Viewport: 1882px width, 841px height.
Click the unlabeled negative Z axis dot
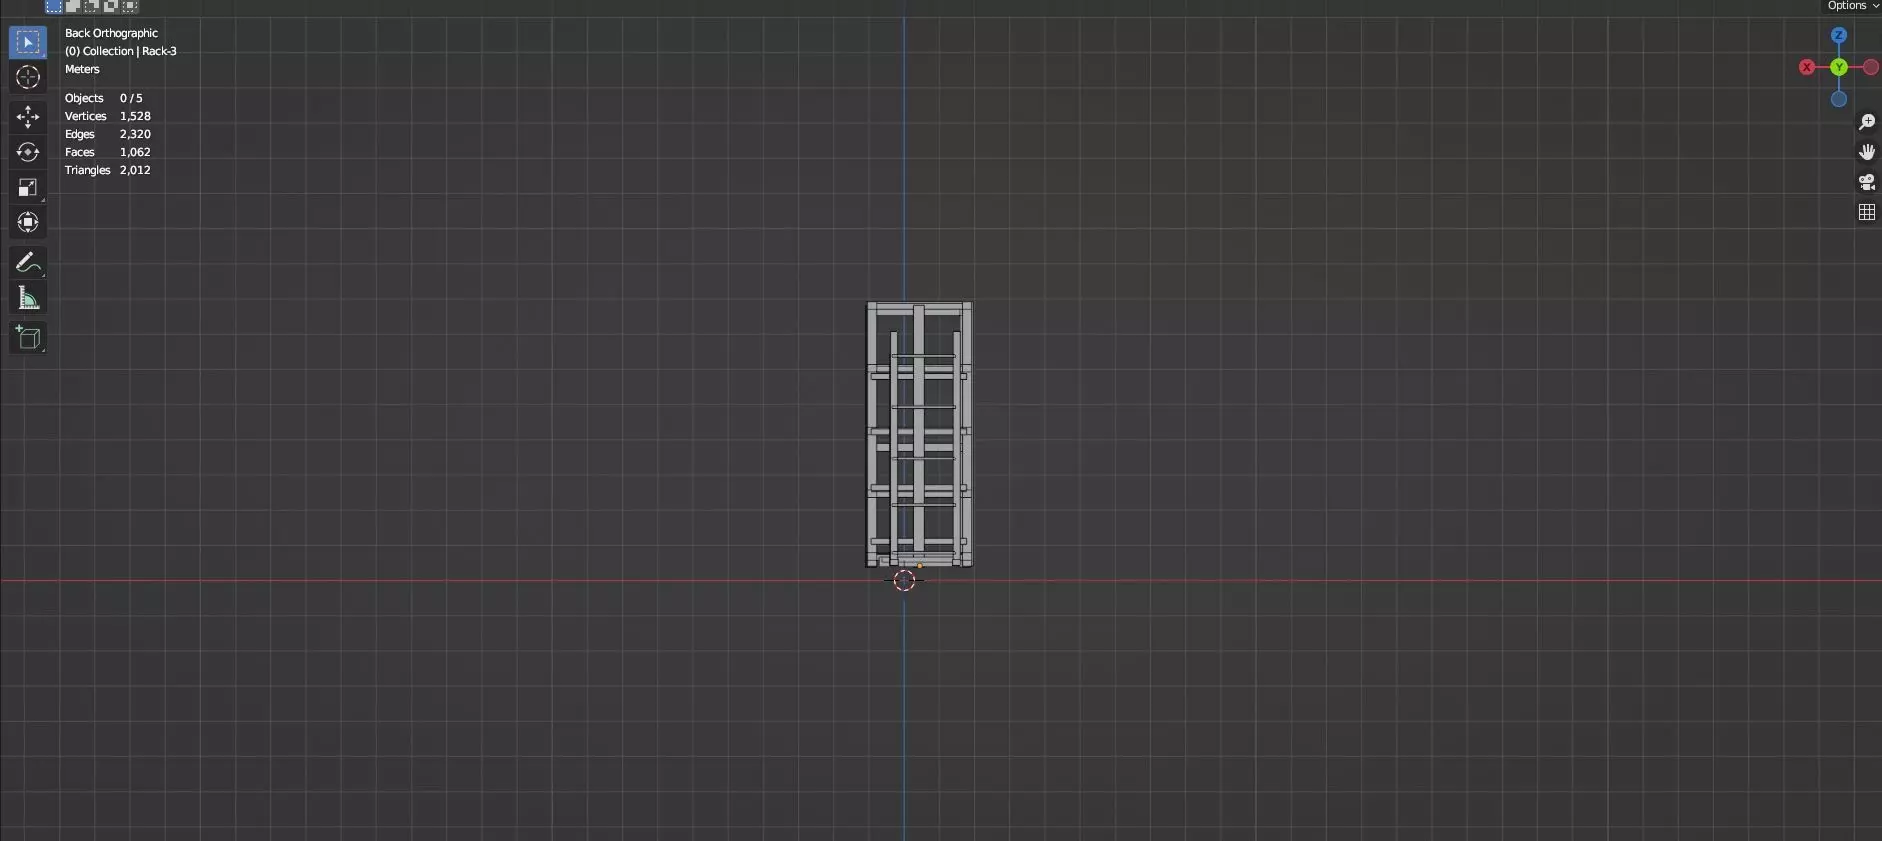pos(1839,99)
